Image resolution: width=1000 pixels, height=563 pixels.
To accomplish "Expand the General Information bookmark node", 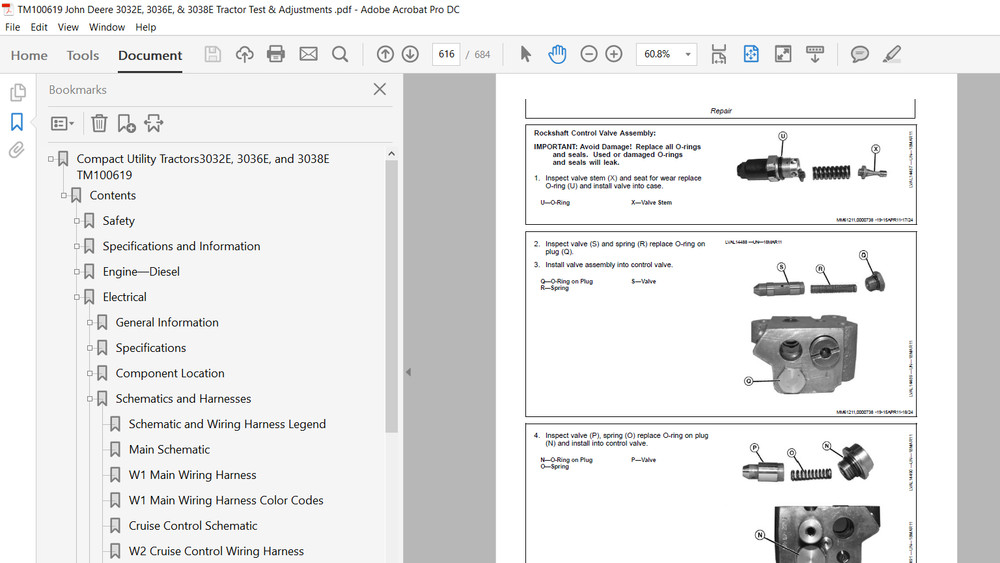I will click(90, 323).
